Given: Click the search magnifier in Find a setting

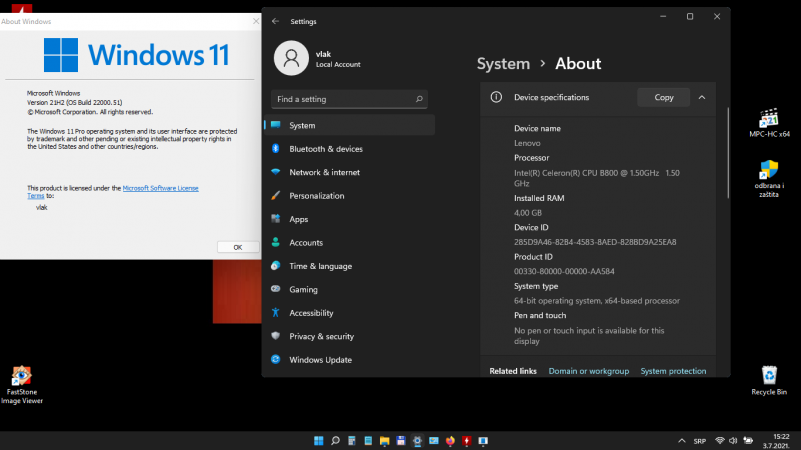Looking at the screenshot, I should coord(419,99).
